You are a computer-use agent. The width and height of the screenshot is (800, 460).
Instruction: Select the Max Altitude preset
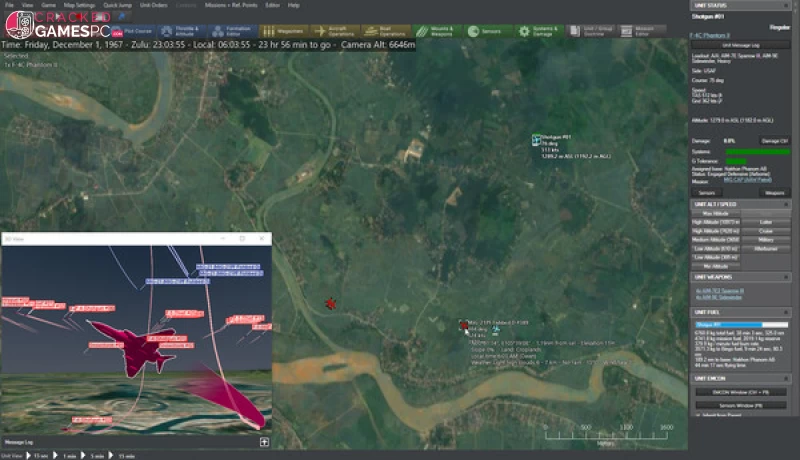(716, 213)
